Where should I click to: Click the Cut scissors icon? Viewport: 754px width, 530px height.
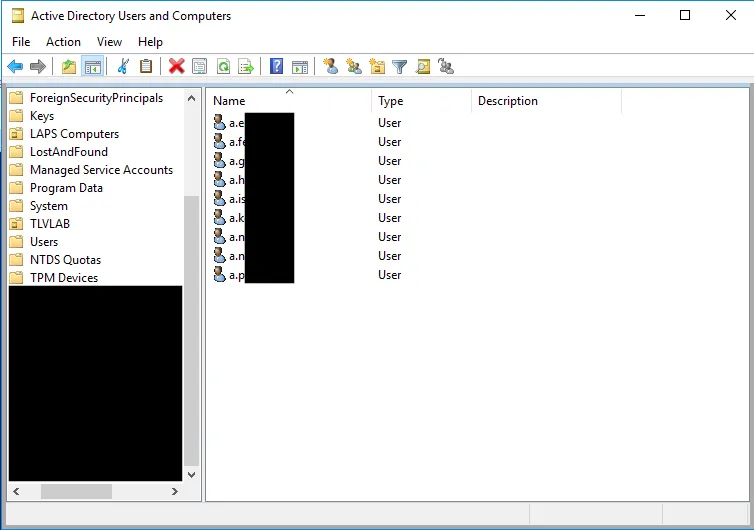tap(123, 67)
